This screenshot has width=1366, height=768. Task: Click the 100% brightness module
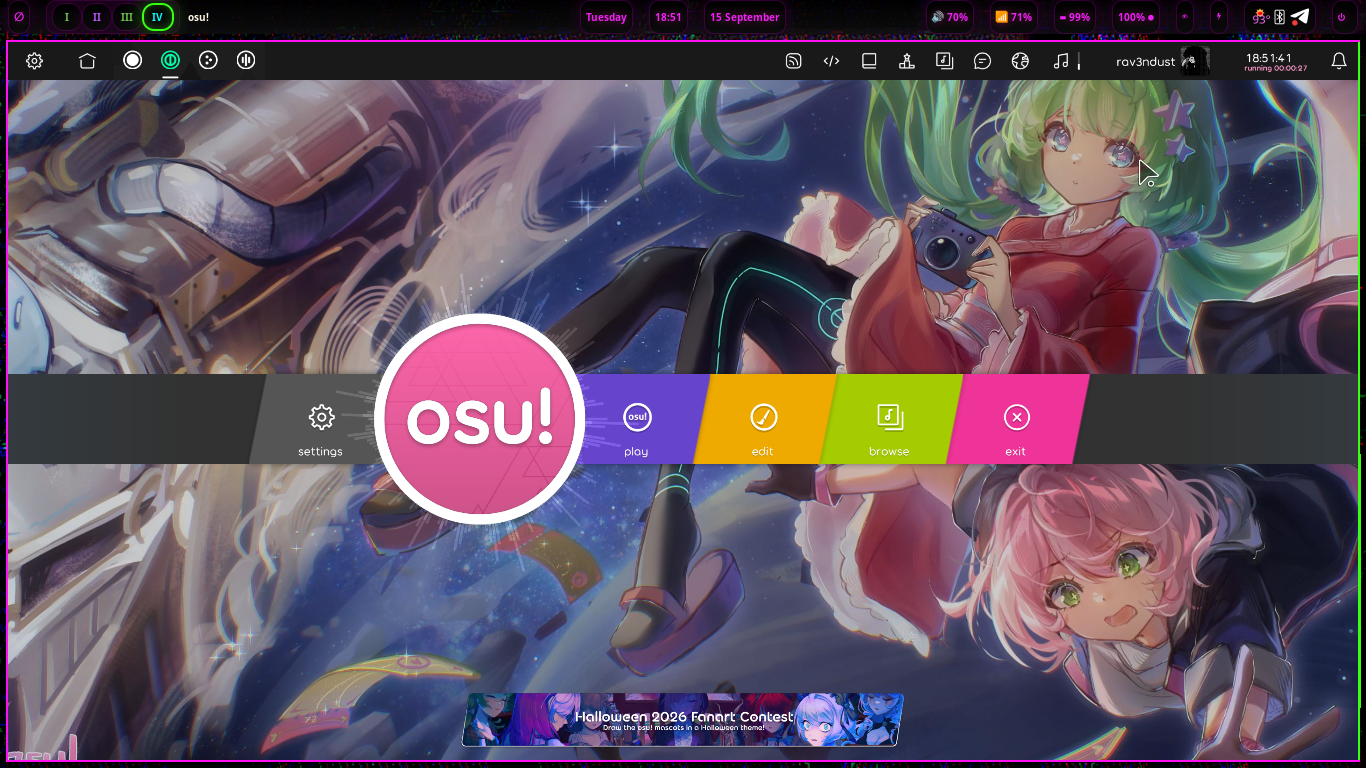pos(1136,17)
